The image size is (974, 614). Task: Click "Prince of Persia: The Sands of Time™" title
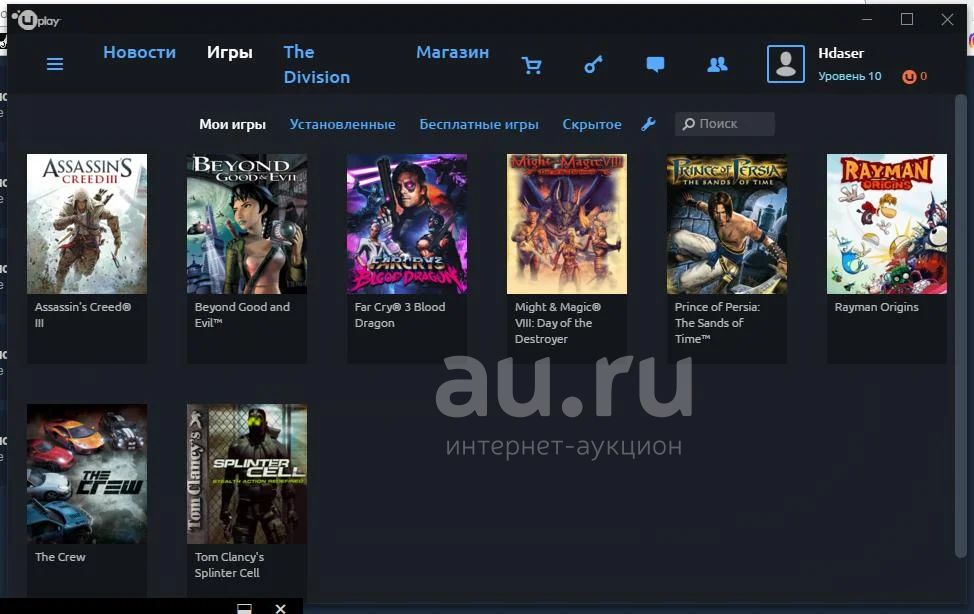tap(717, 323)
